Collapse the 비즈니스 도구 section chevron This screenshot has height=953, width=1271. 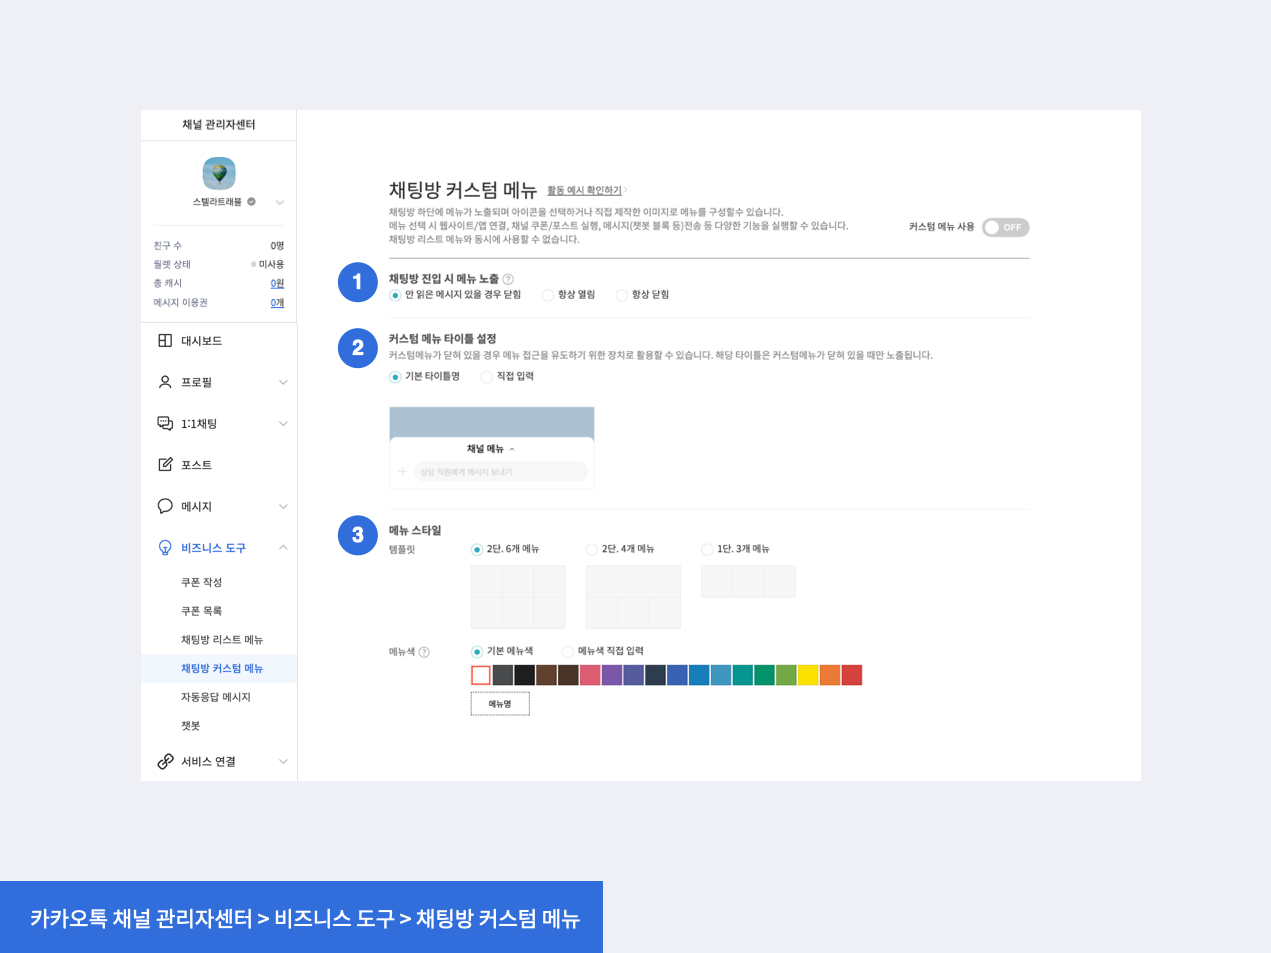283,548
